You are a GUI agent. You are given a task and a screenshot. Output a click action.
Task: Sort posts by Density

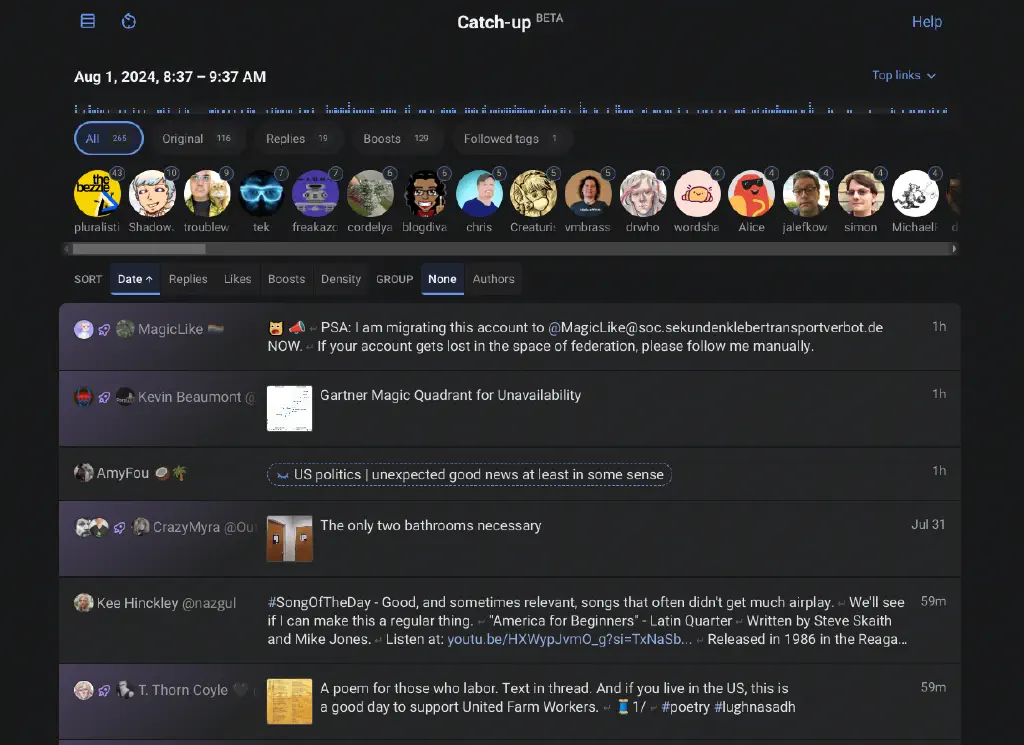pyautogui.click(x=341, y=279)
